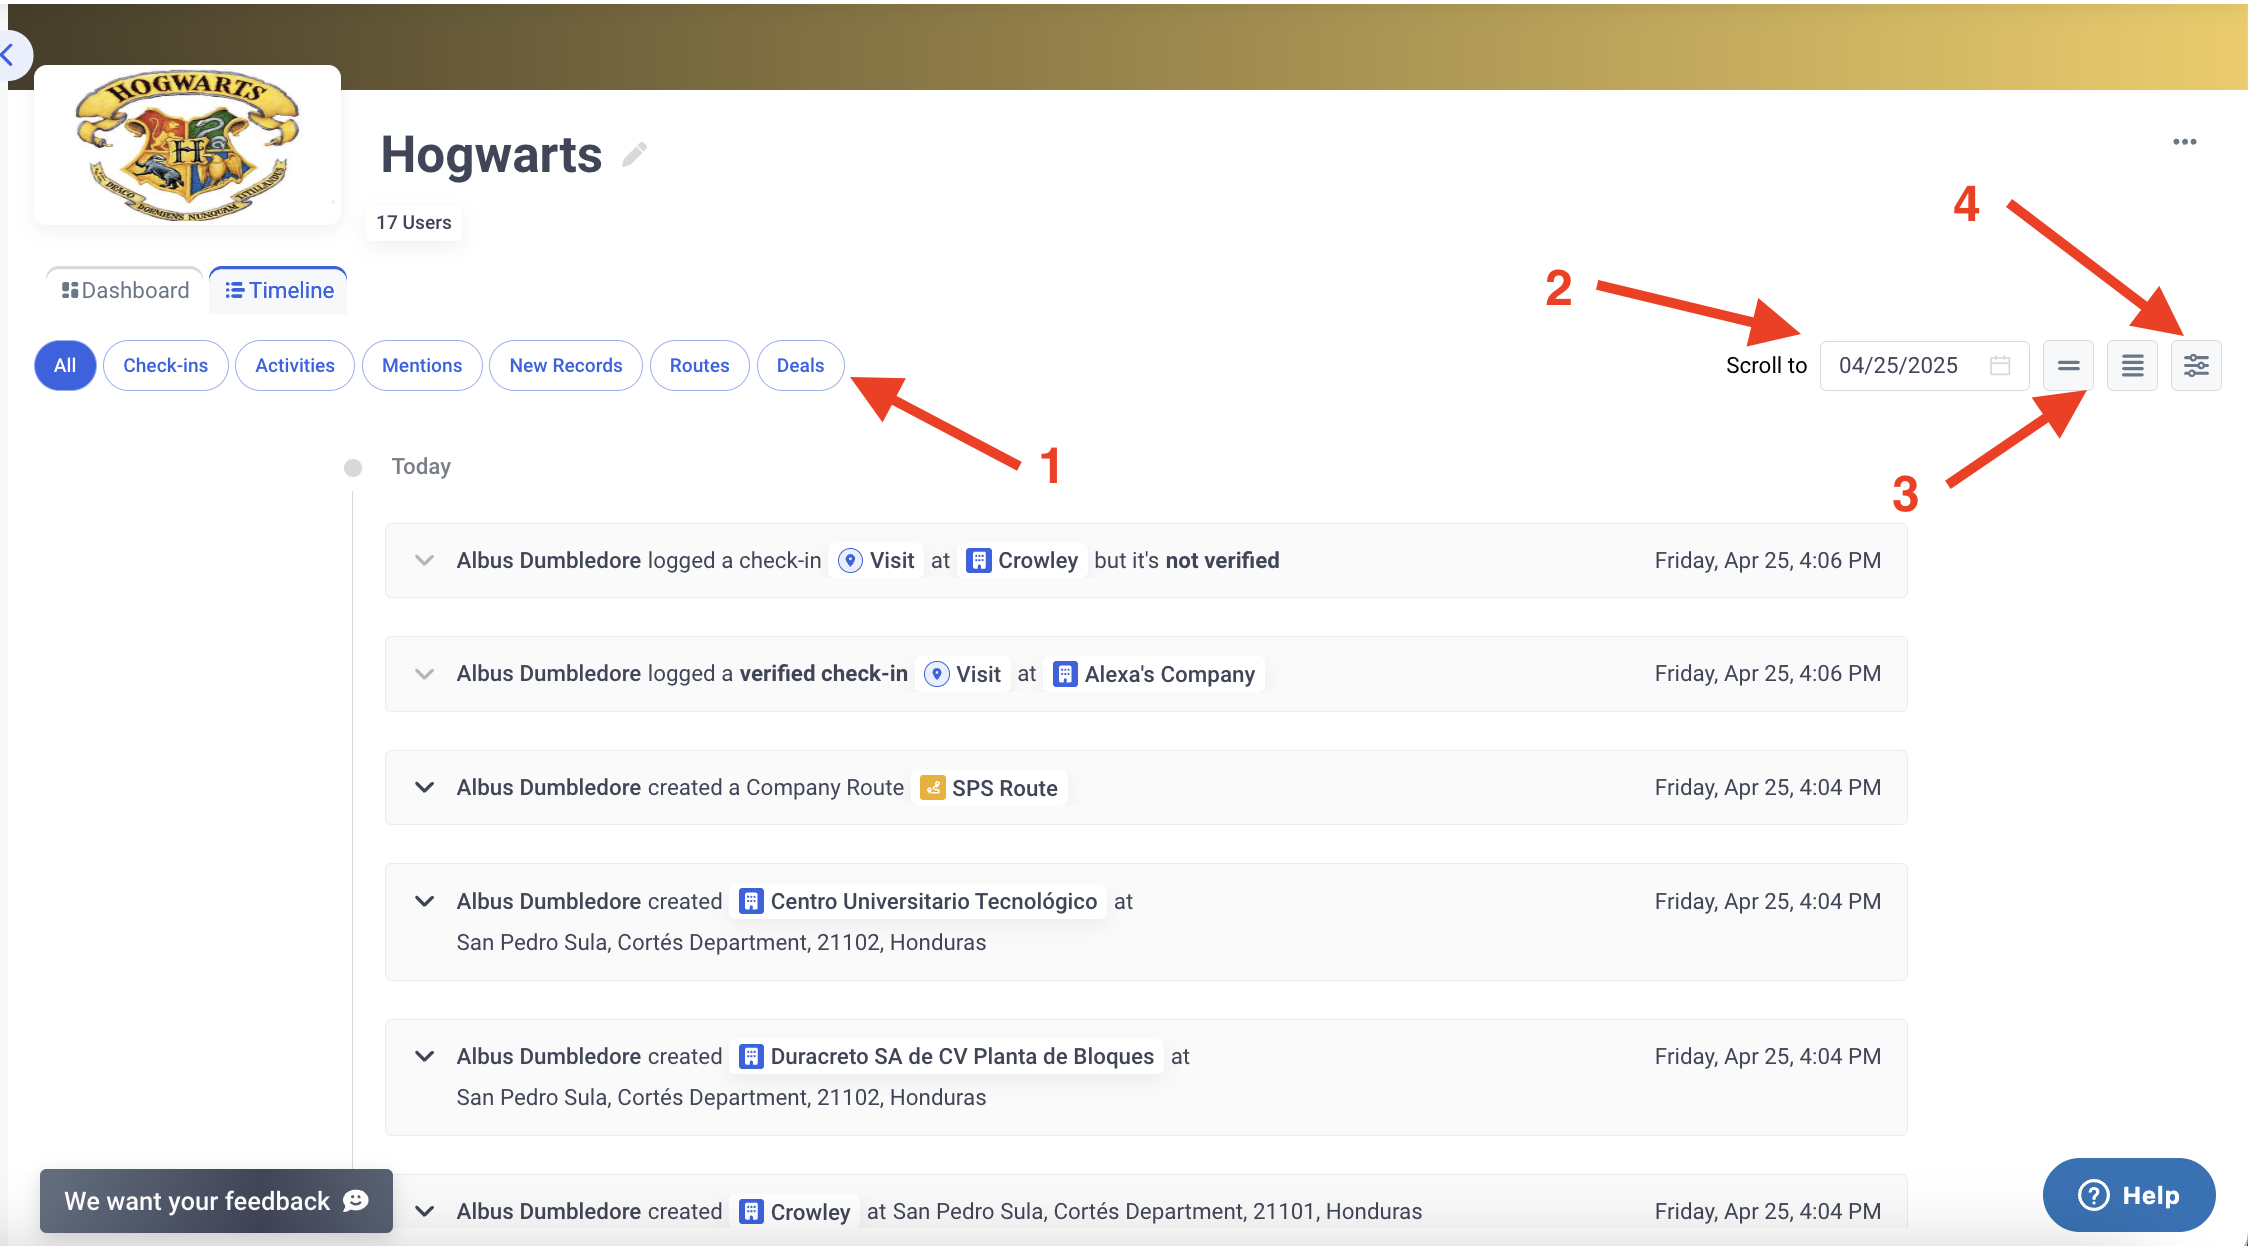Filter timeline by Deals
Screen dimensions: 2248x1246
(801, 365)
